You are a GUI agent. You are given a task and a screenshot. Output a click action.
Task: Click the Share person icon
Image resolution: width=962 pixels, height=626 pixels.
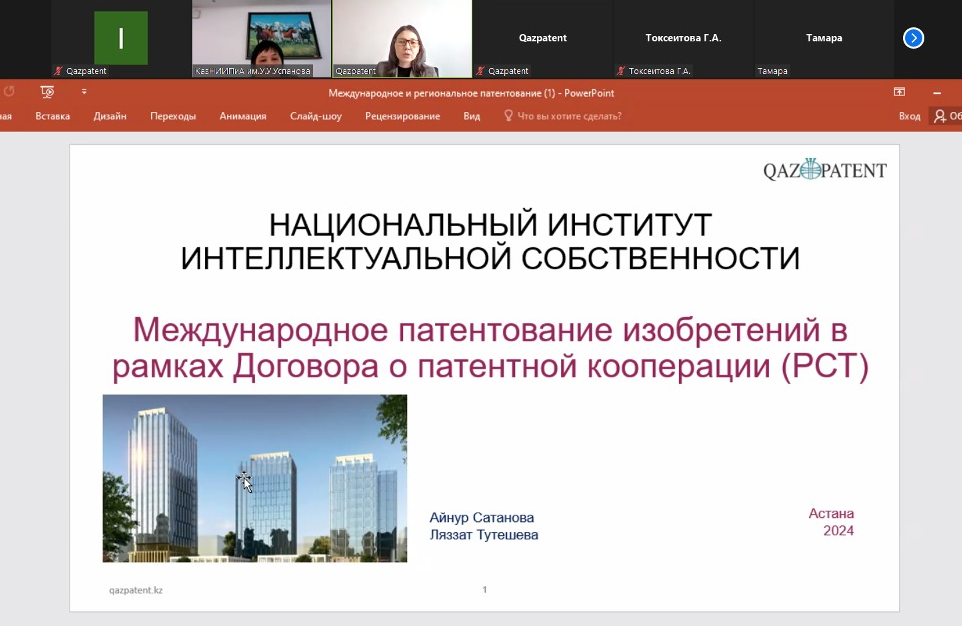[x=940, y=116]
